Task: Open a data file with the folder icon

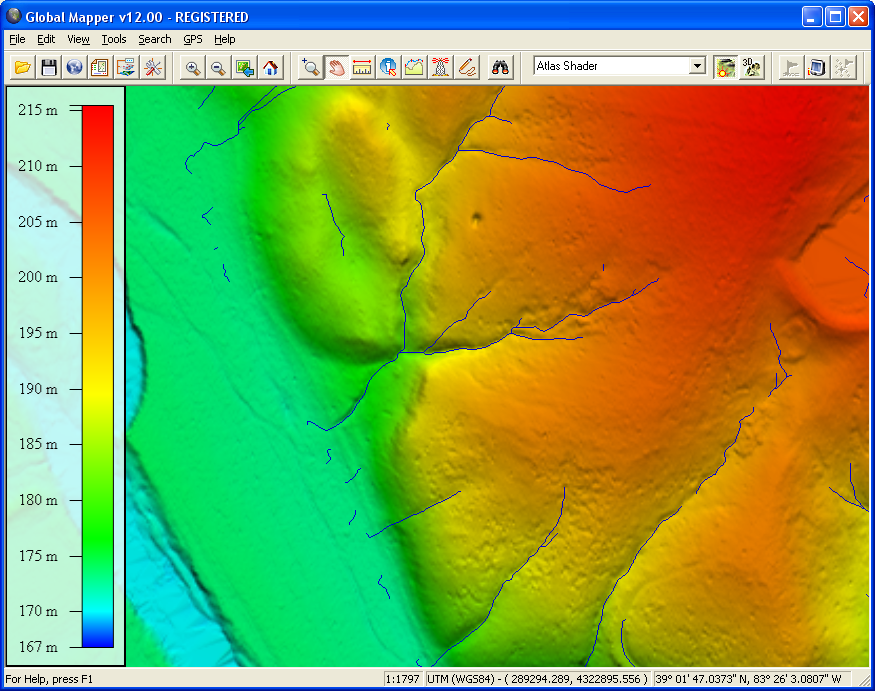Action: (x=22, y=67)
